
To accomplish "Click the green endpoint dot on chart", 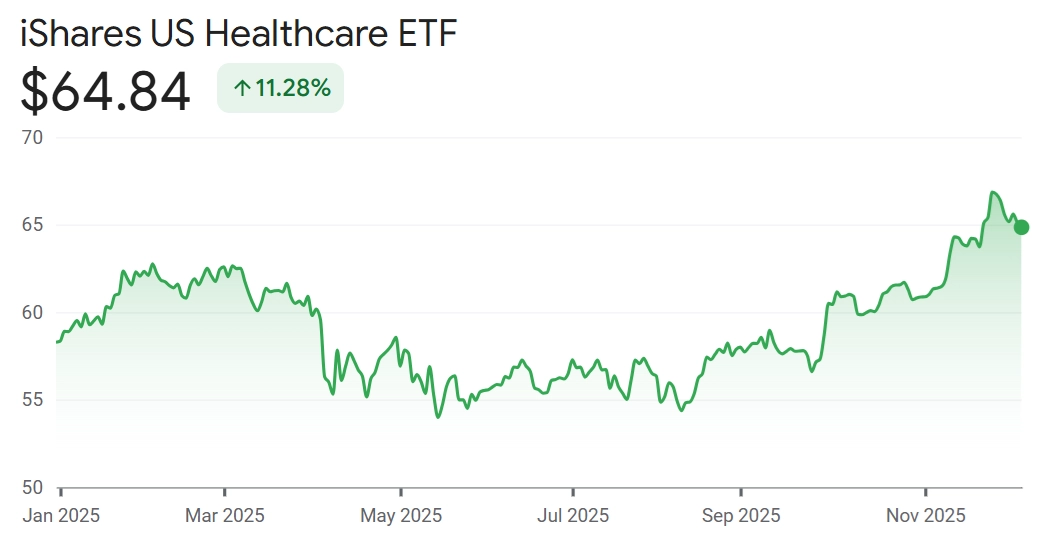I will [x=1021, y=227].
